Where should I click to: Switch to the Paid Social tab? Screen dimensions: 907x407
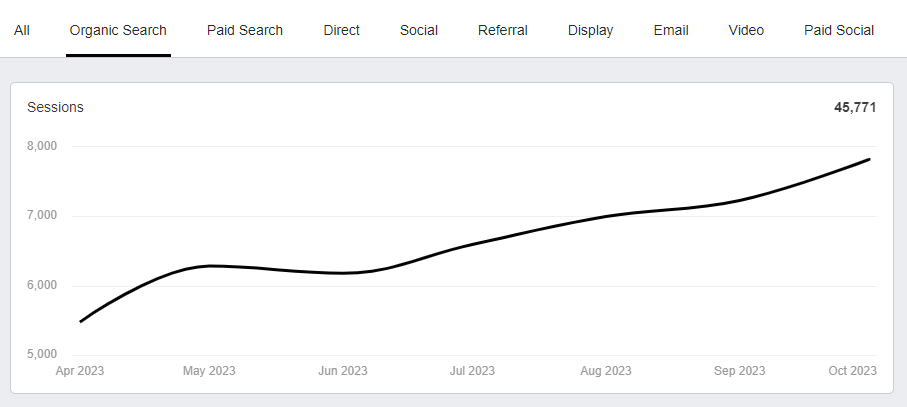tap(839, 30)
